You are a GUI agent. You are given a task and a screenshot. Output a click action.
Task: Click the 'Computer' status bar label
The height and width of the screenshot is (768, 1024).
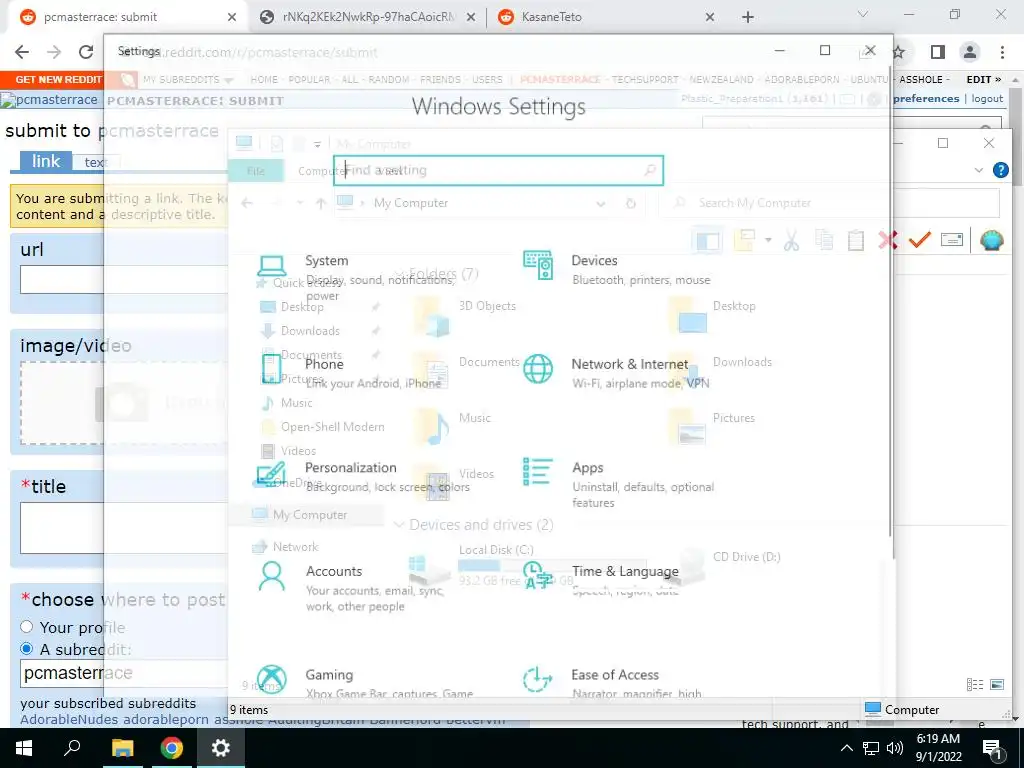(912, 710)
